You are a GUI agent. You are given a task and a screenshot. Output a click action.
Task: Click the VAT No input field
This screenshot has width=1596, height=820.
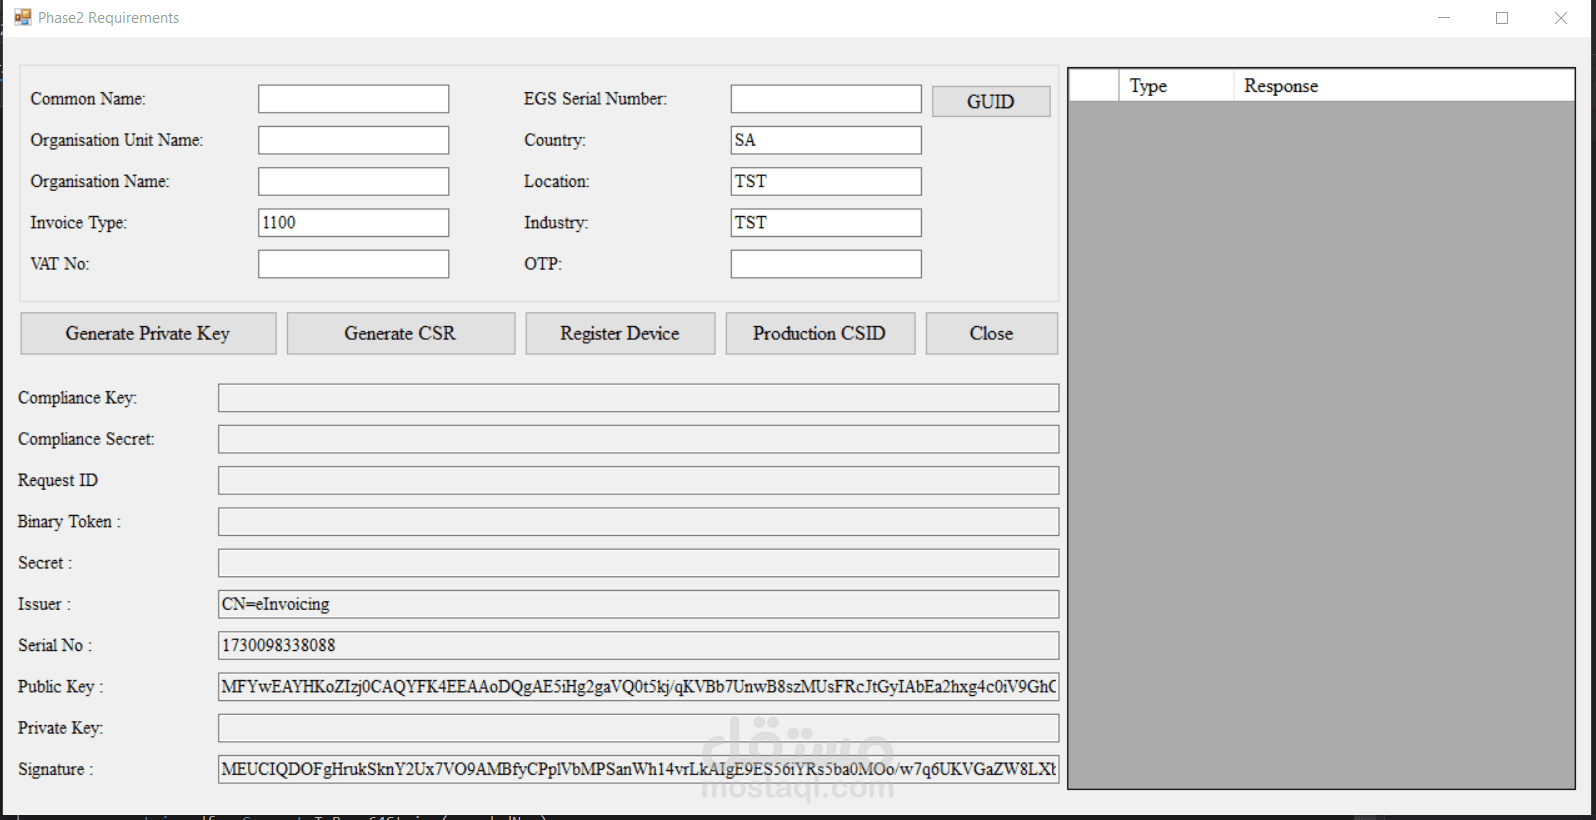click(x=353, y=264)
